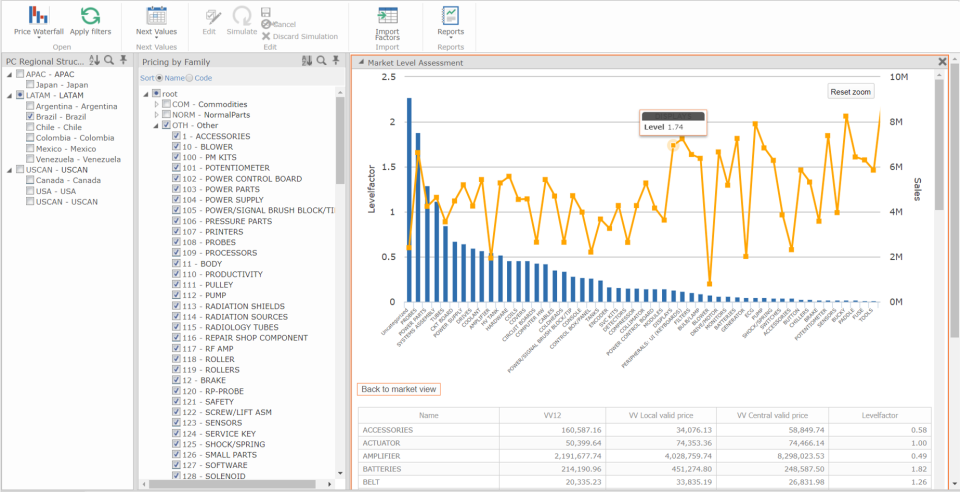Open the Next Values calendar icon
Screen dimensions: 960x492
pos(157,15)
